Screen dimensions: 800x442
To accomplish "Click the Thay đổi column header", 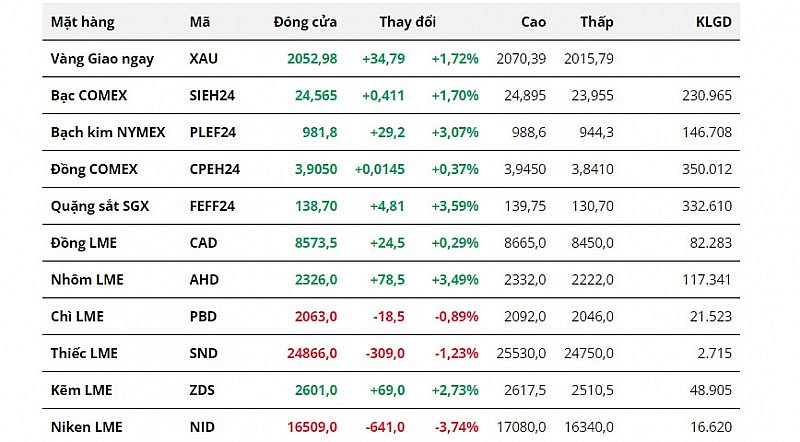I will 407,21.
